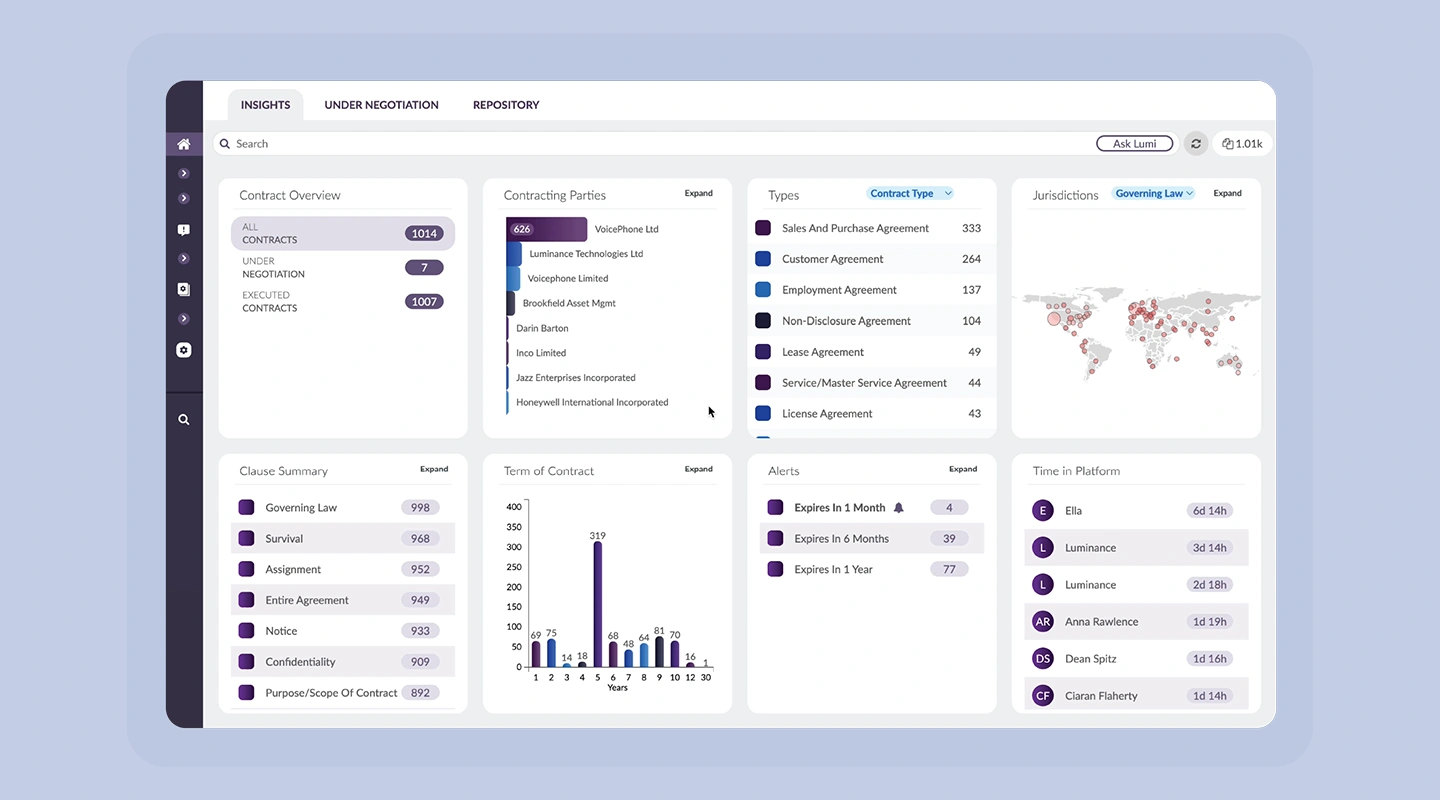This screenshot has width=1440, height=800.
Task: Click the refresh icon beside Ask Lumi
Action: pos(1195,144)
